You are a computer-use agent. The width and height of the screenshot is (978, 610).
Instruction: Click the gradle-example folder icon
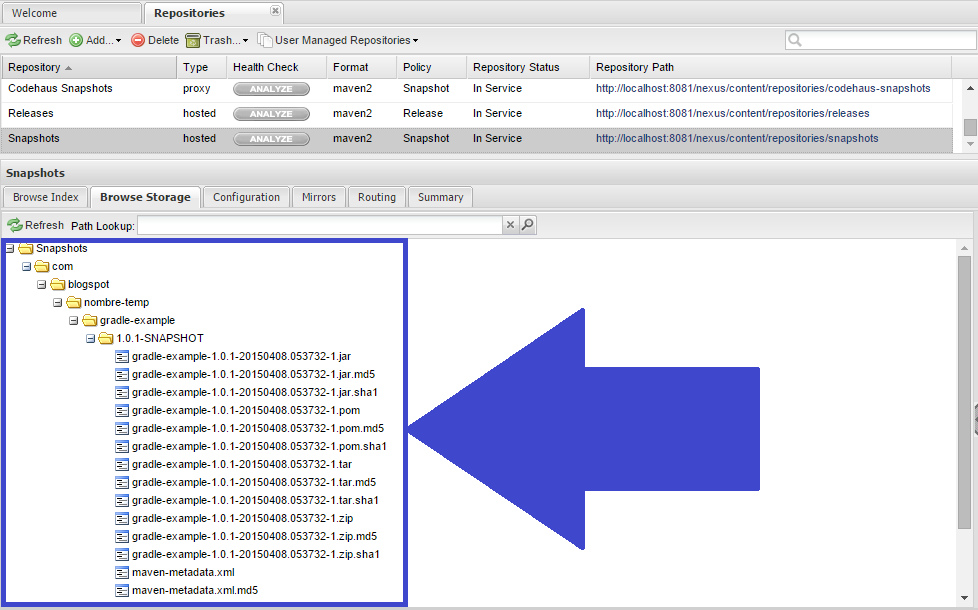90,321
